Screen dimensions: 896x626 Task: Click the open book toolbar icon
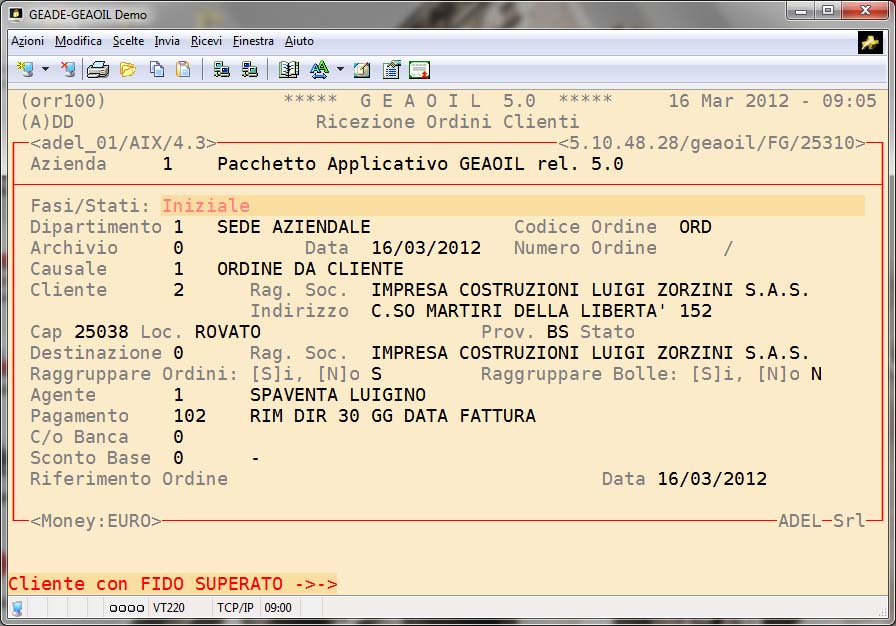[x=289, y=69]
